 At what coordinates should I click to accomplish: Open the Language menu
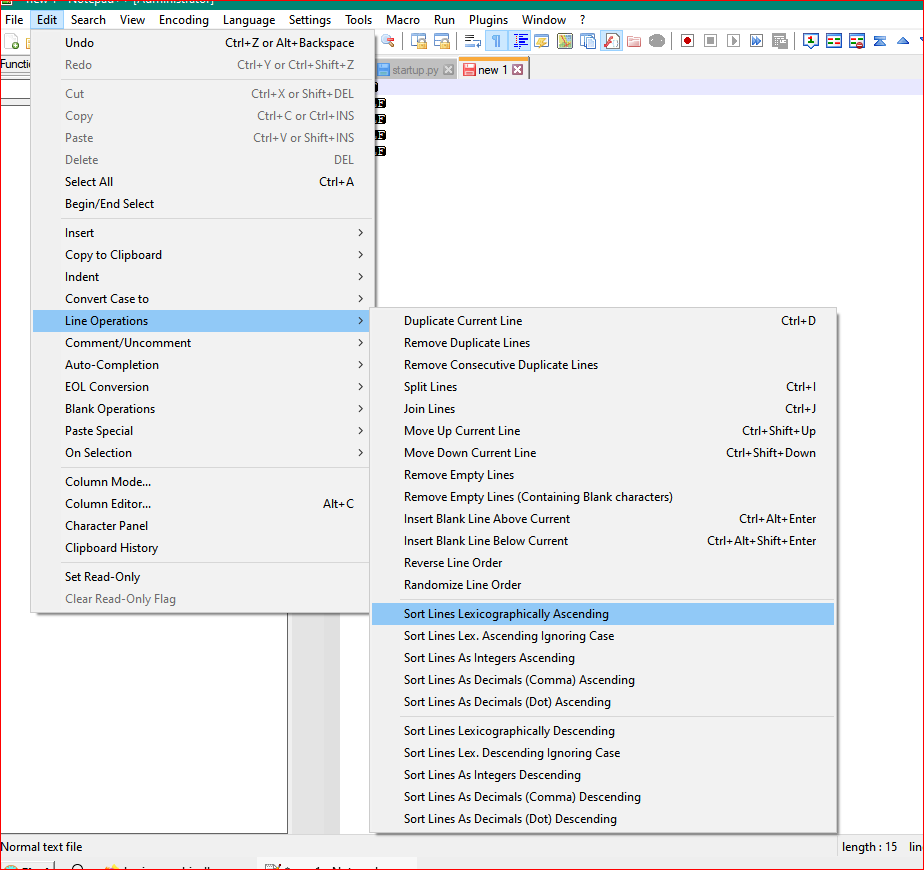pos(249,19)
